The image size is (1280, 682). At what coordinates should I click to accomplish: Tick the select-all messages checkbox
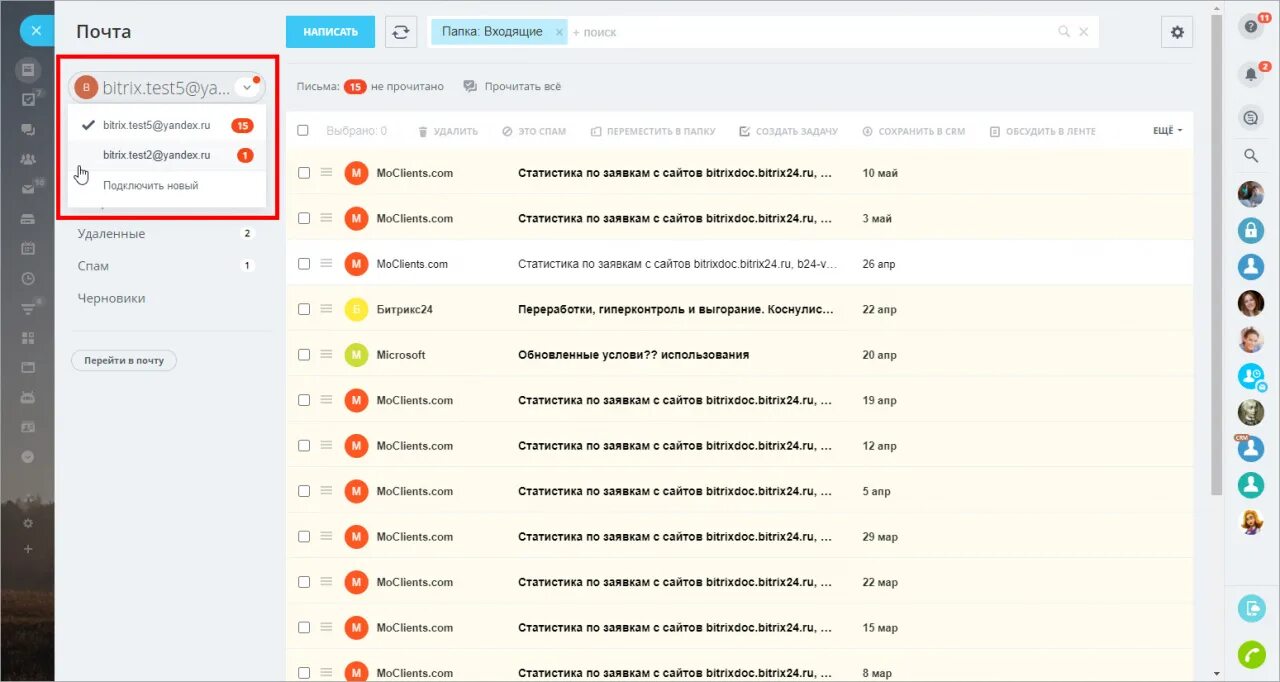point(304,131)
